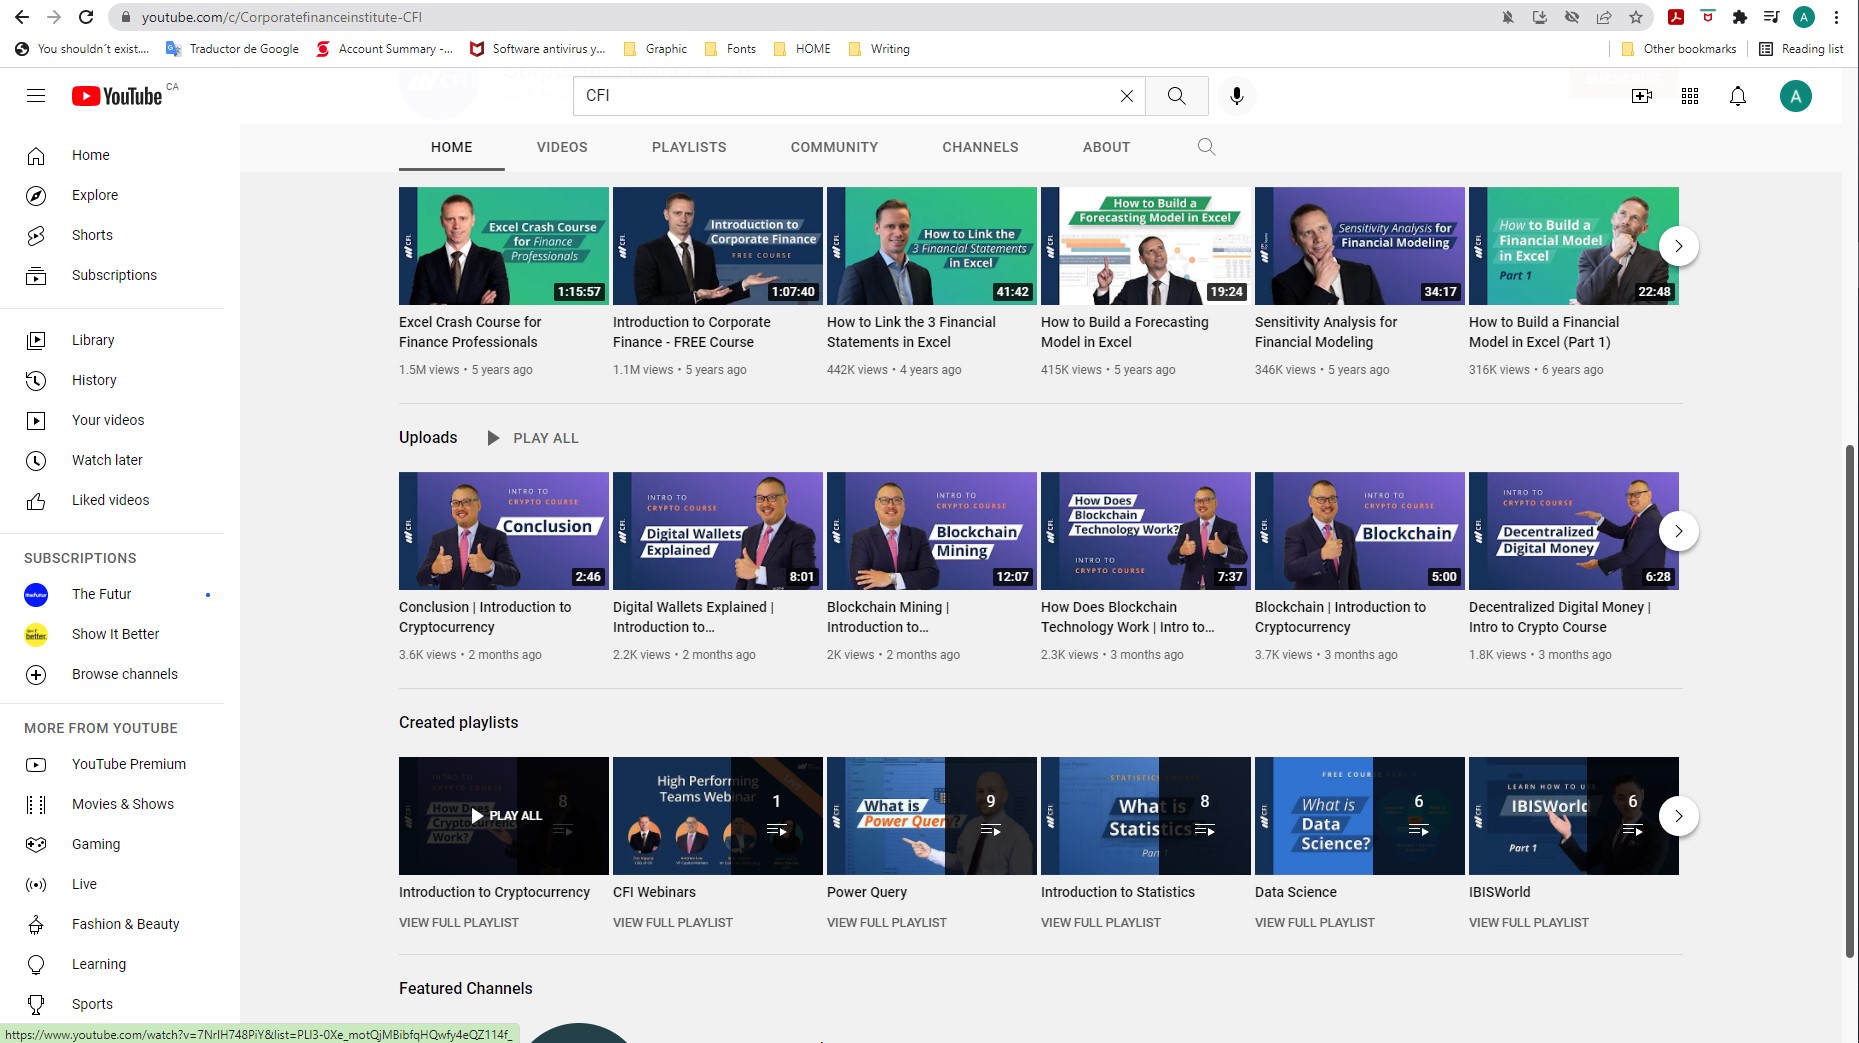View full playlist for CFI Webinars

click(x=672, y=922)
